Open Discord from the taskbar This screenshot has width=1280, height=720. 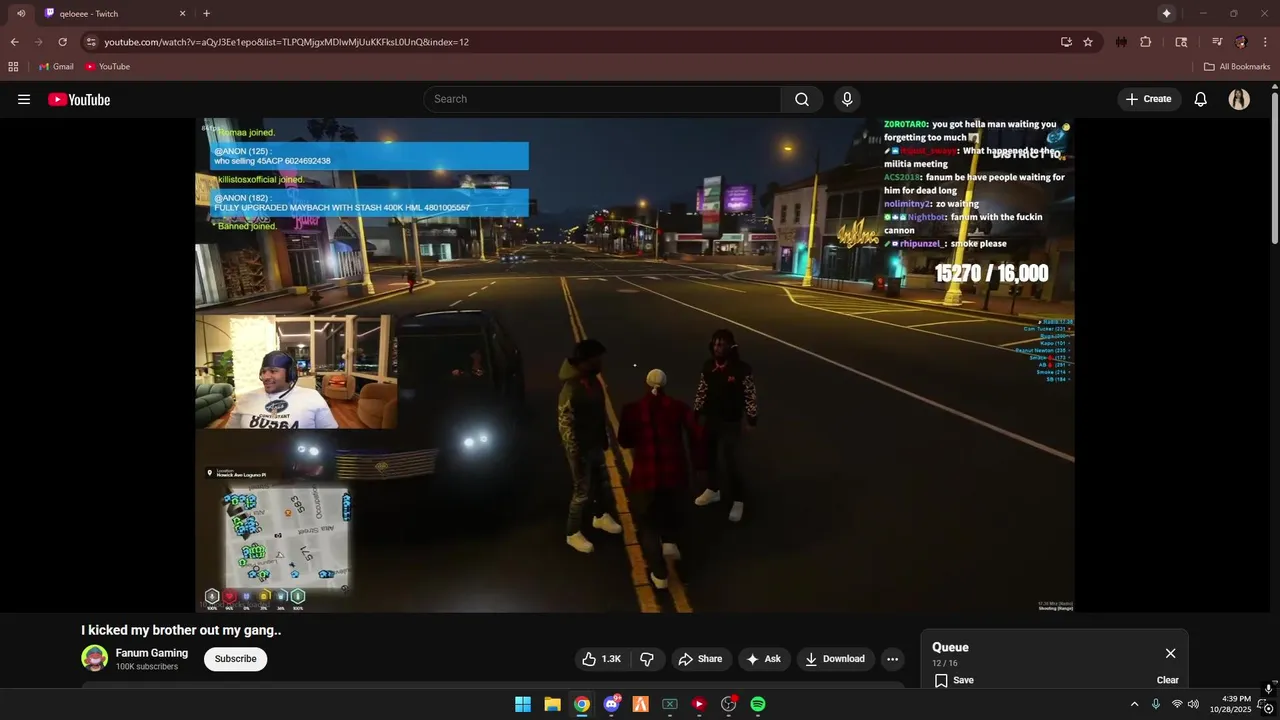611,704
